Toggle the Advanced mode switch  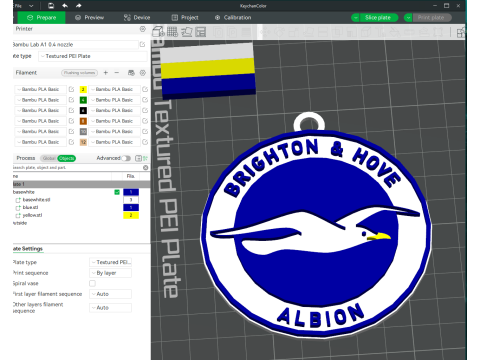point(126,158)
